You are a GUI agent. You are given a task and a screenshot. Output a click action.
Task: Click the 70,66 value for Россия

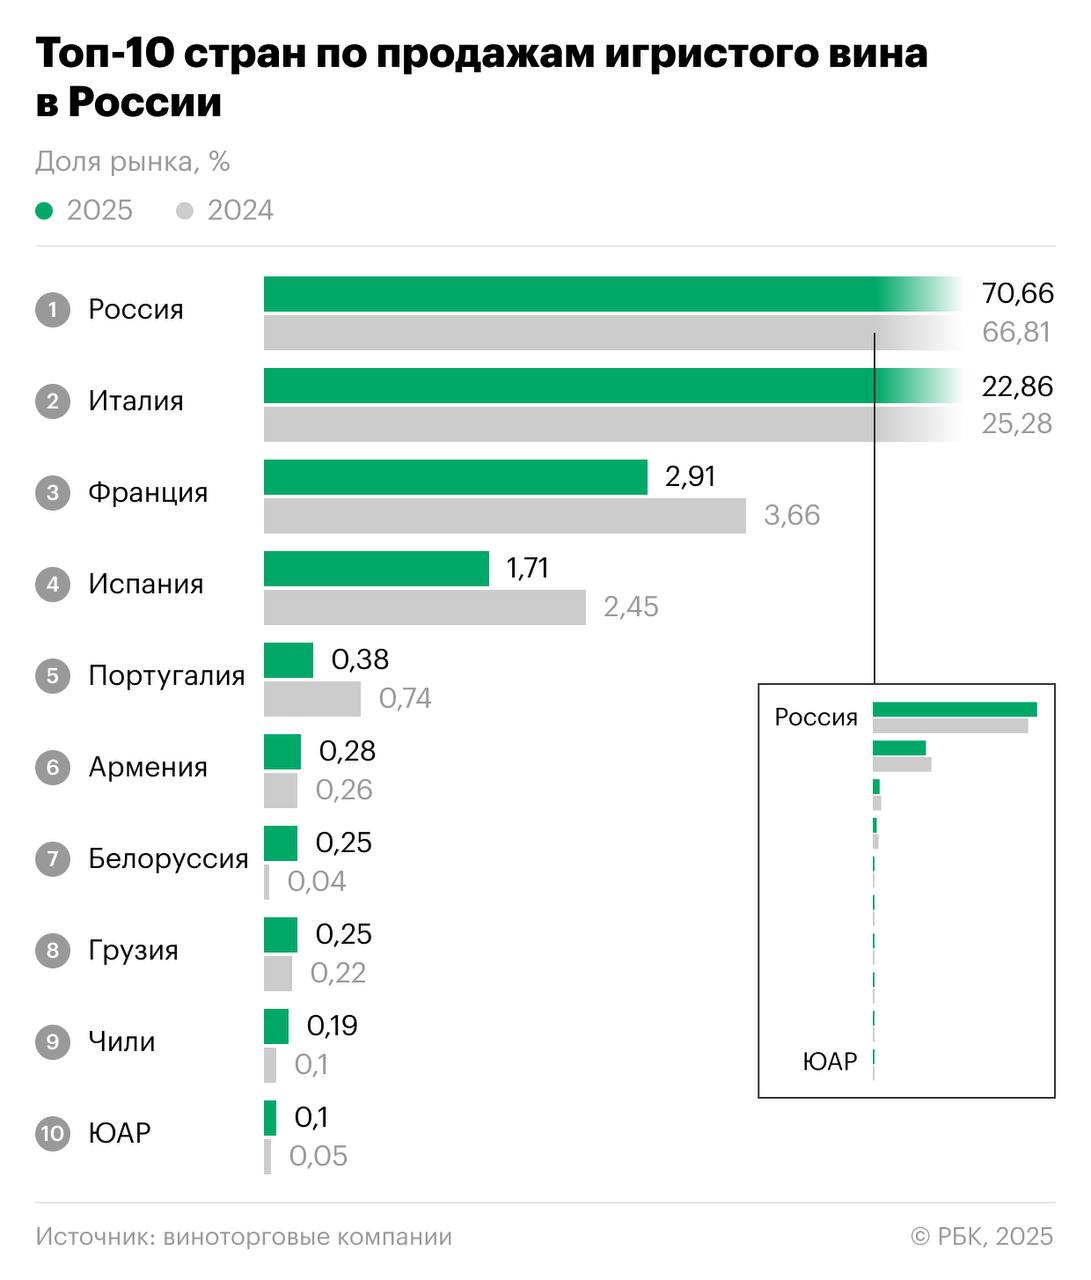point(1017,293)
